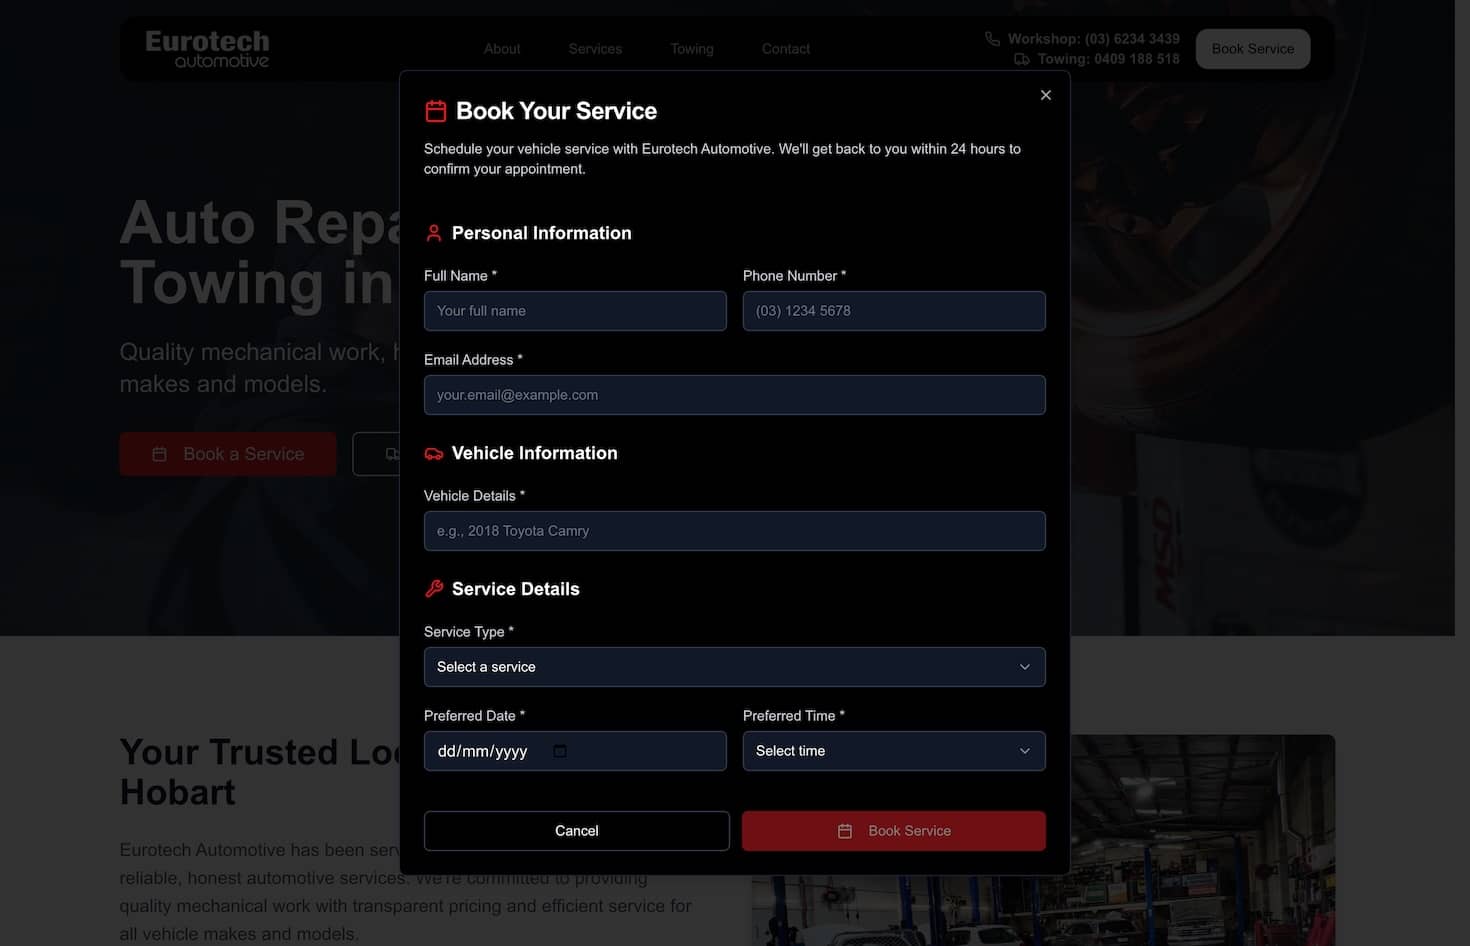Select the Contact navigation item
The width and height of the screenshot is (1470, 946).
click(x=785, y=48)
